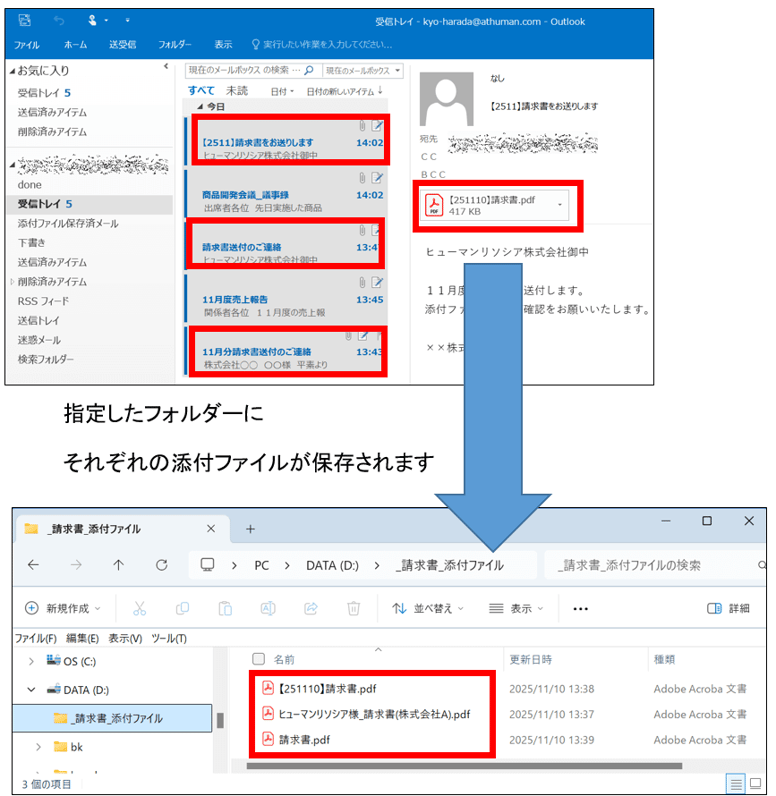Filter messages with 未読
The image size is (776, 796).
[x=237, y=90]
